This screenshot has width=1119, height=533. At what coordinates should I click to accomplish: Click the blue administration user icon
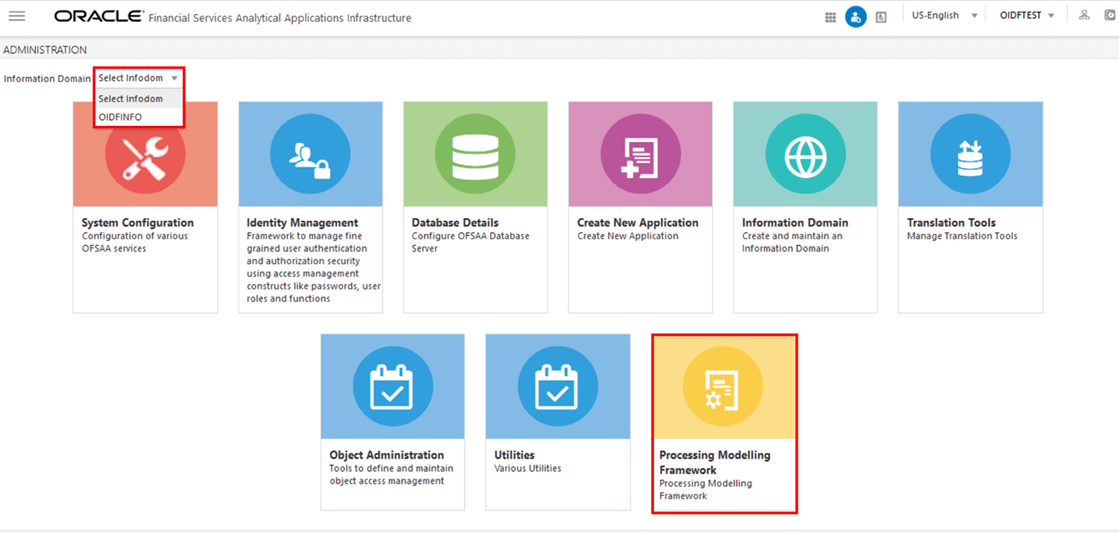click(x=855, y=17)
